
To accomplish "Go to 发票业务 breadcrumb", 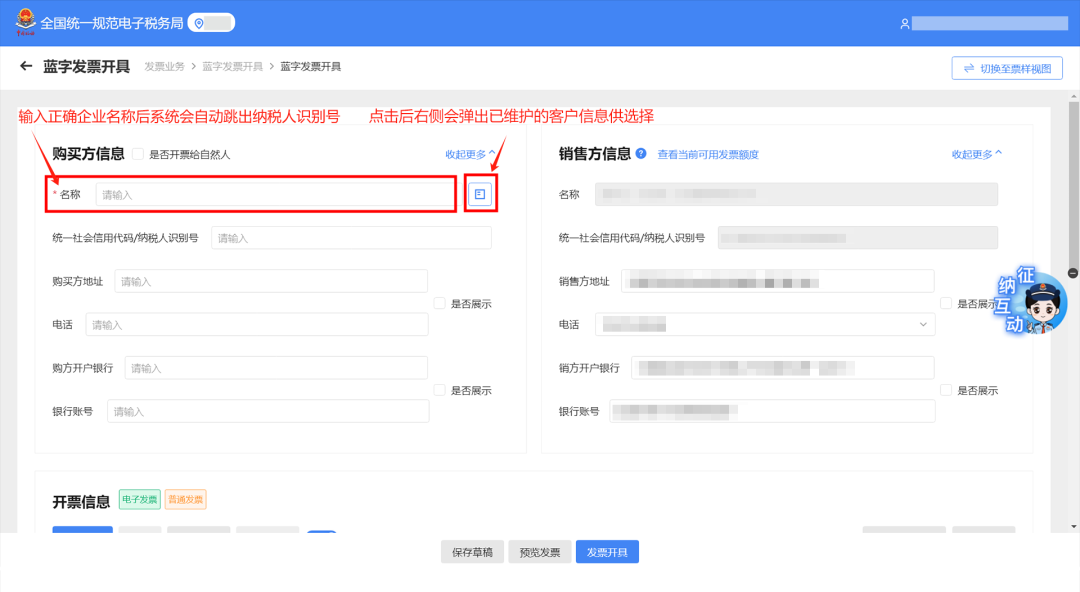I will click(x=165, y=66).
